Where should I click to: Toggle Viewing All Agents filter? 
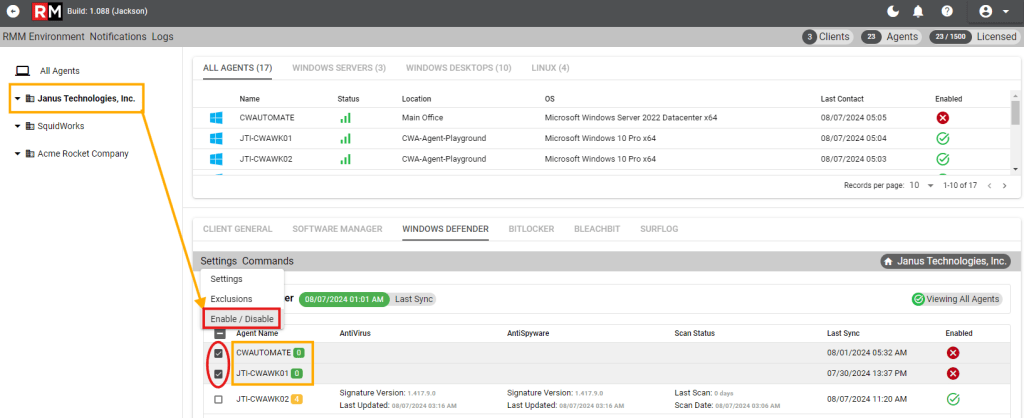click(957, 299)
